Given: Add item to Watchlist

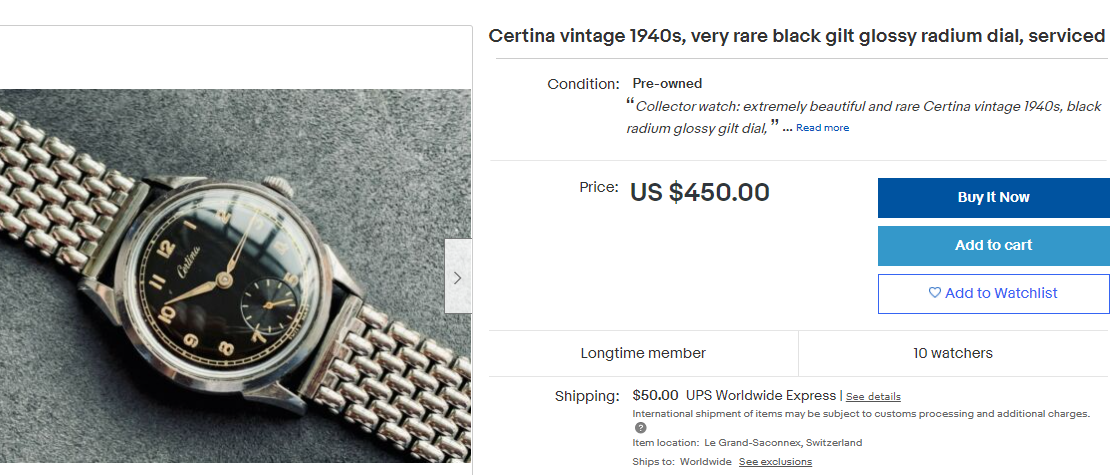Looking at the screenshot, I should tap(993, 294).
